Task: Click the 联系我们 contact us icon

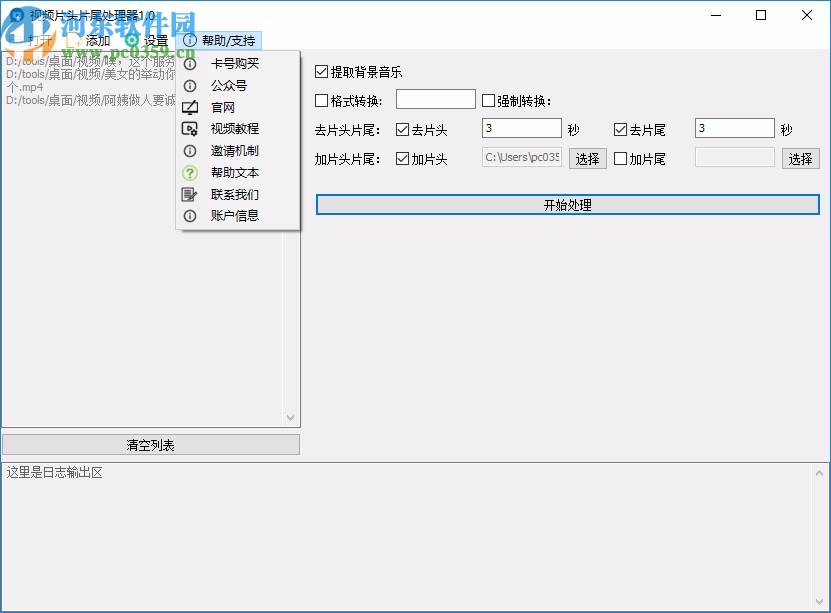Action: coord(189,194)
